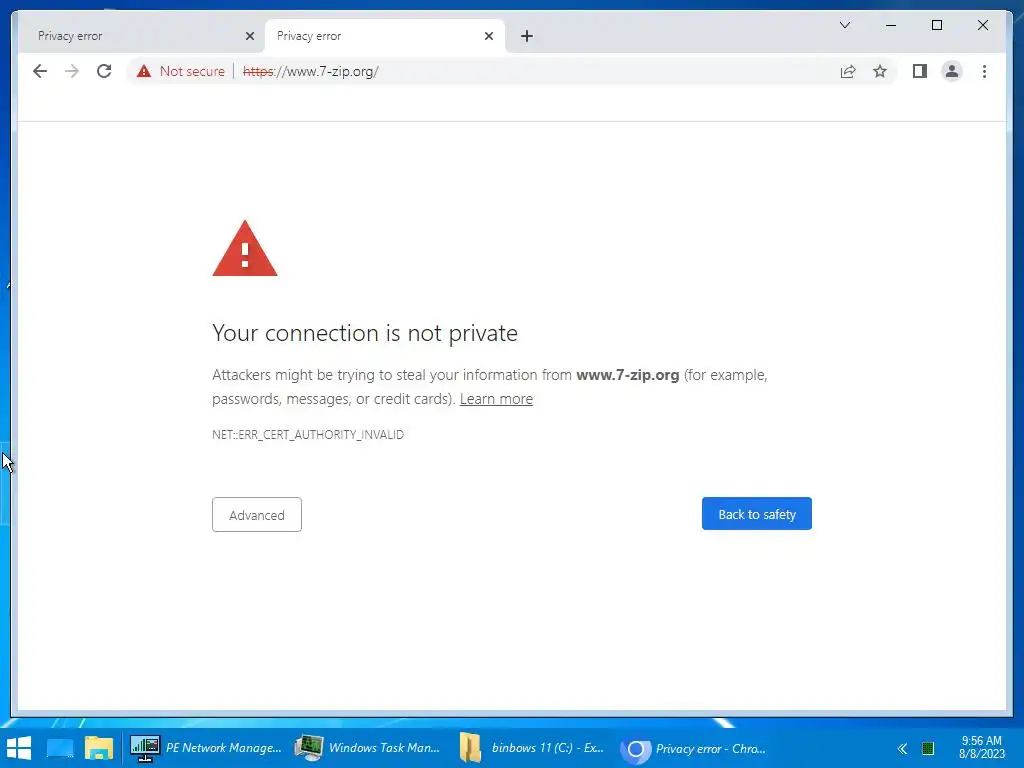Viewport: 1024px width, 768px height.
Task: Bookmark this tab with the star icon
Action: coord(880,71)
